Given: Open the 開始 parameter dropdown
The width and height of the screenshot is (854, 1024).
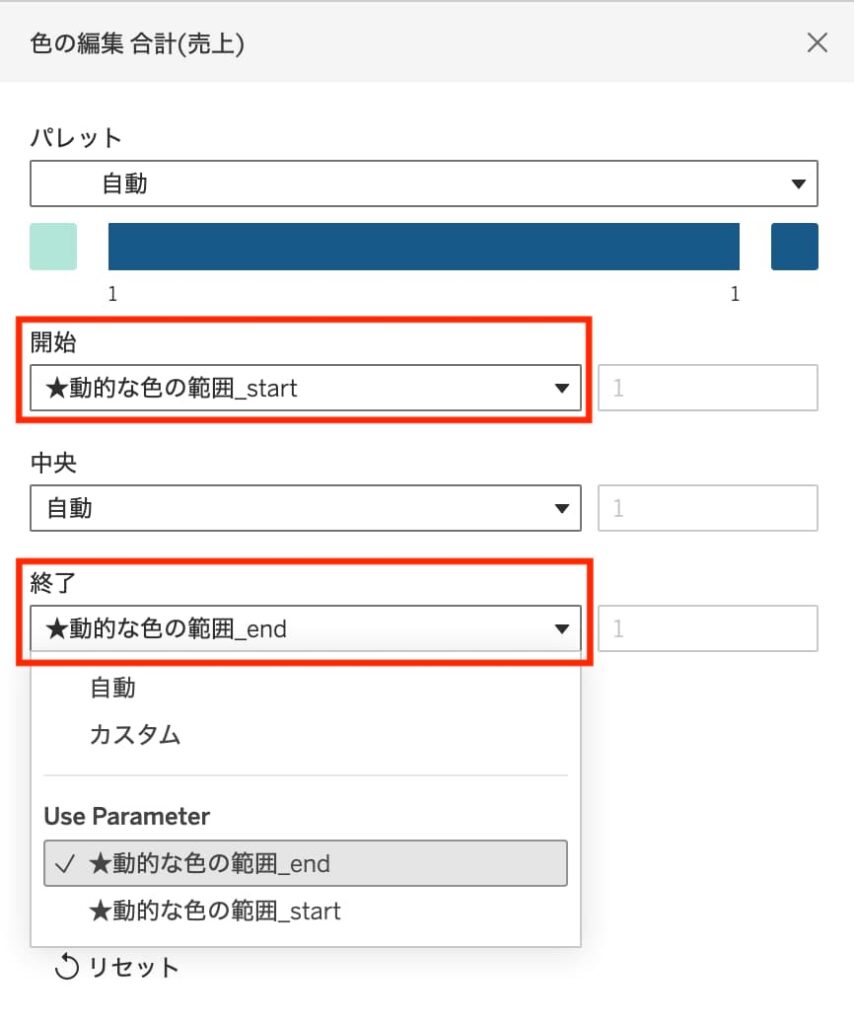Looking at the screenshot, I should [290, 388].
